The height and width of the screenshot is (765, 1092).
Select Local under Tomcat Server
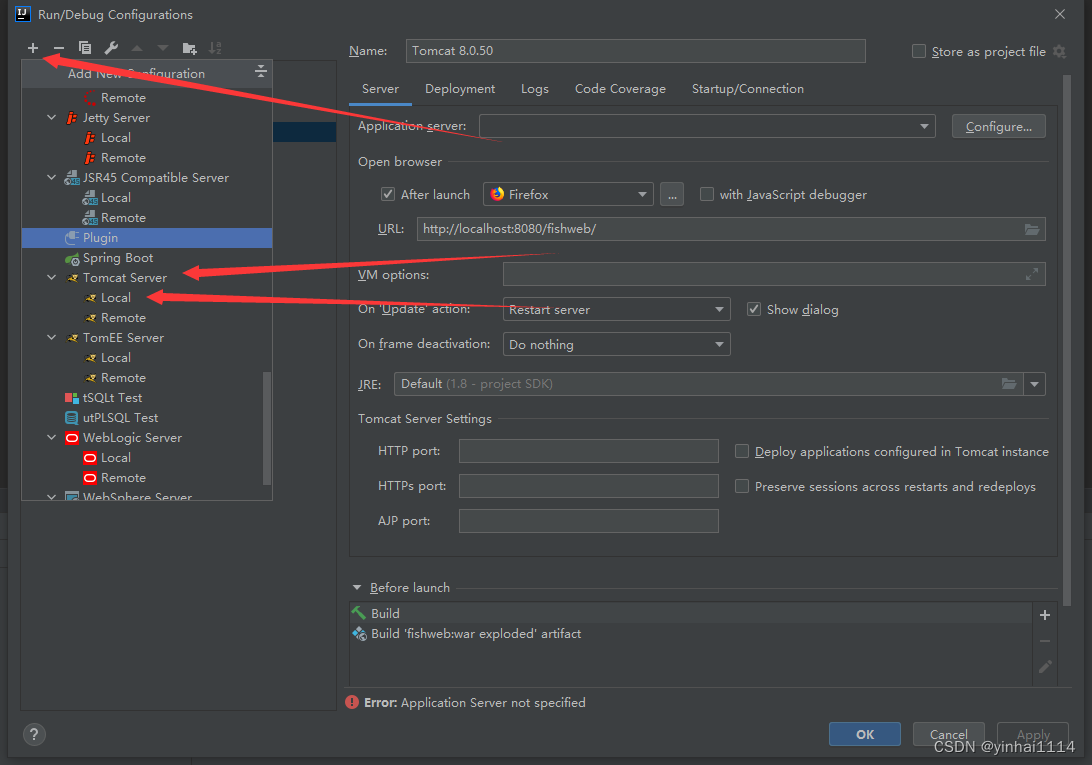147,298
